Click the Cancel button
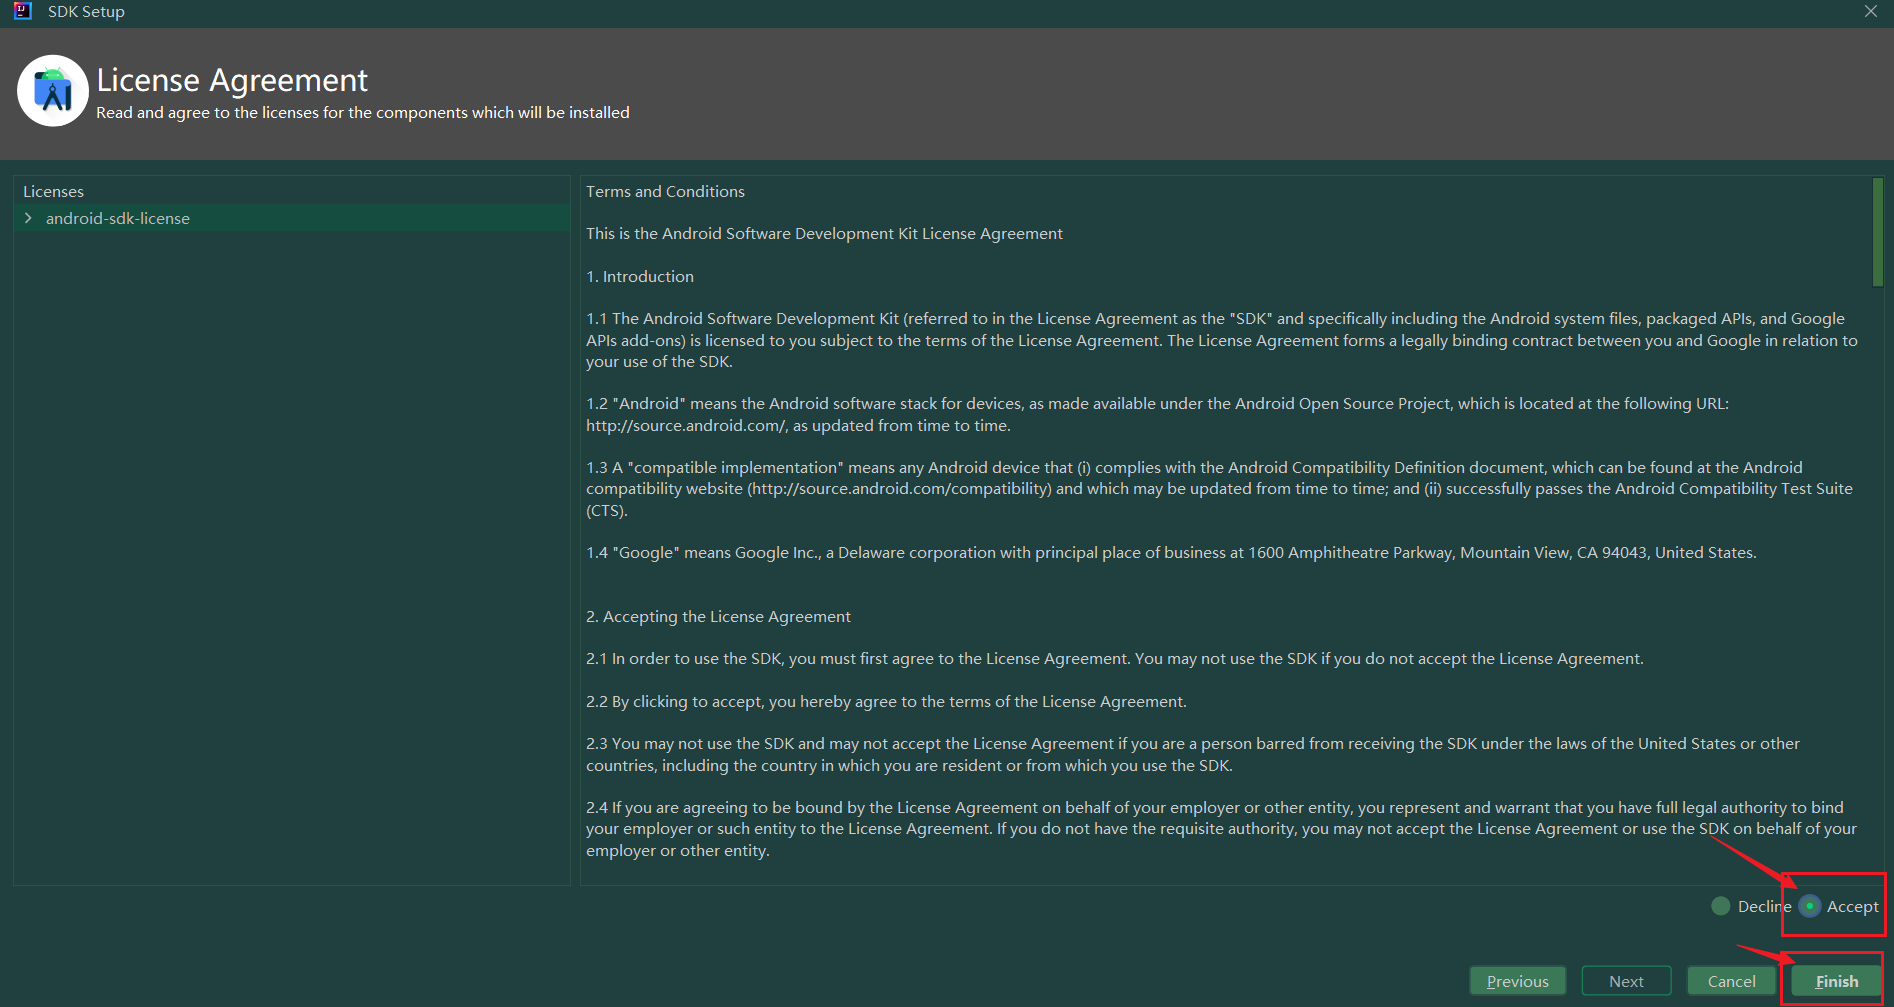Viewport: 1894px width, 1007px height. pyautogui.click(x=1731, y=981)
